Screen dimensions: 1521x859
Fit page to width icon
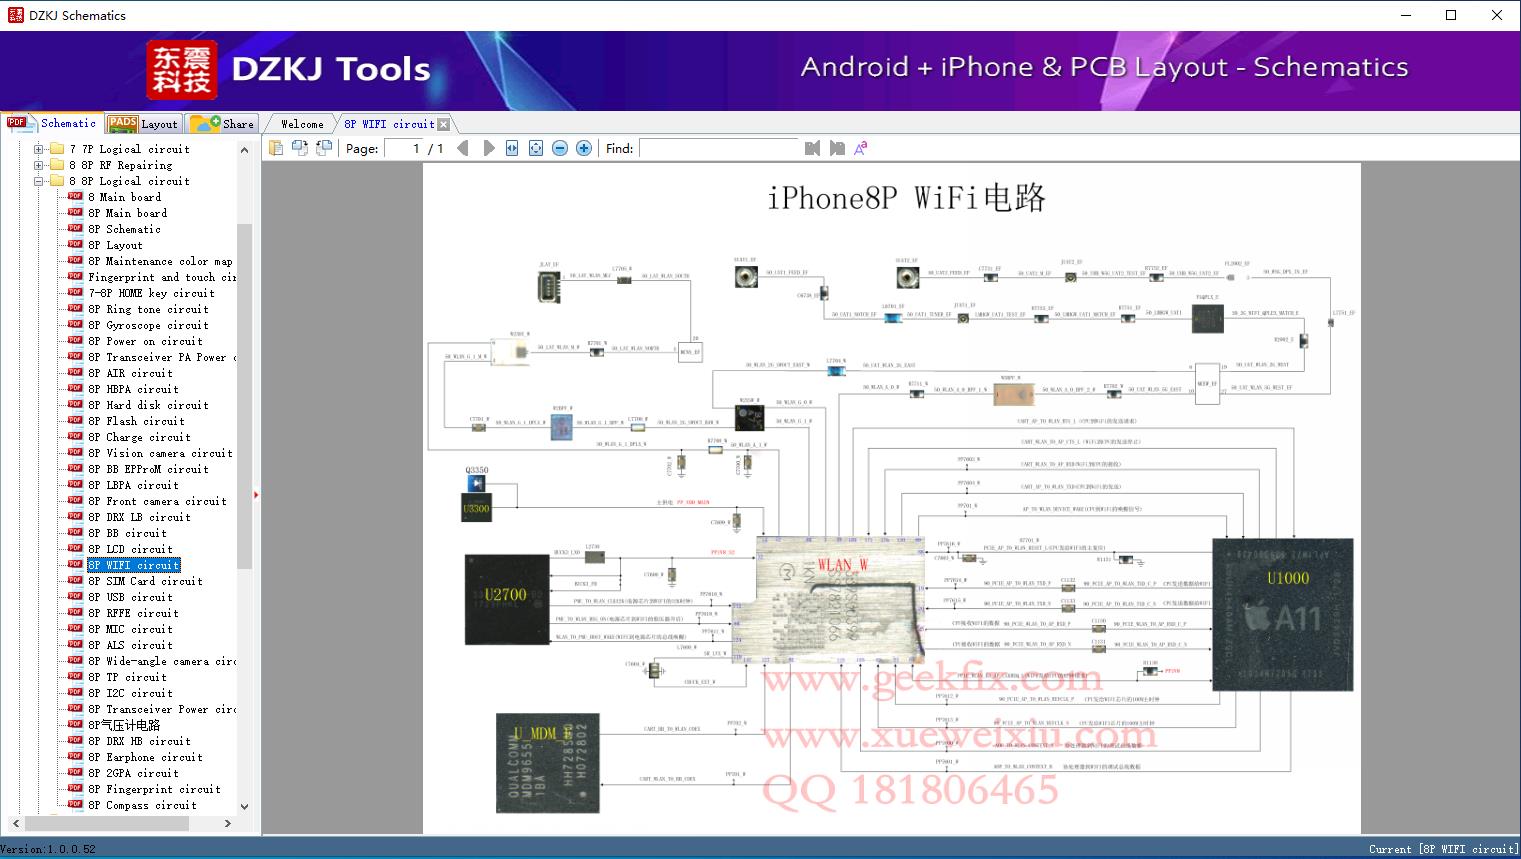tap(512, 148)
